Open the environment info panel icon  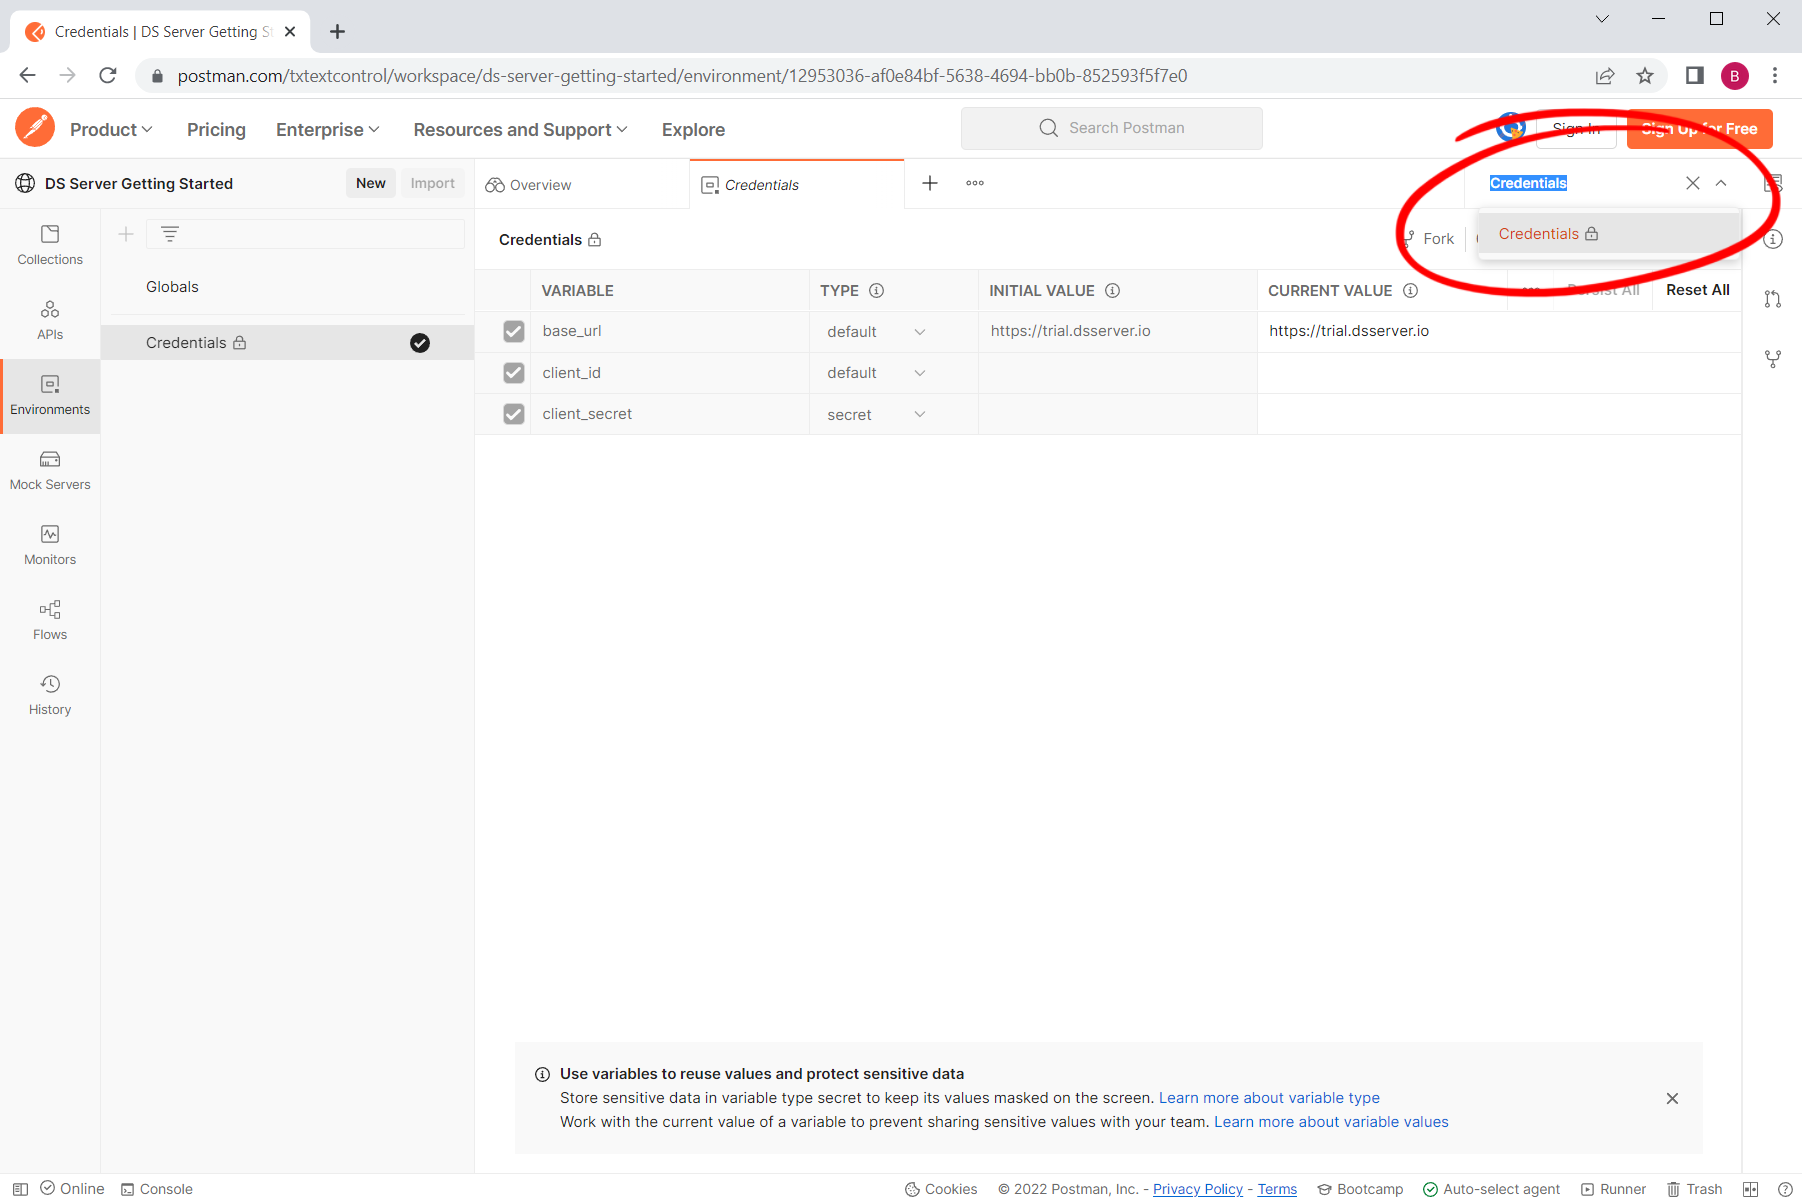click(x=1773, y=239)
